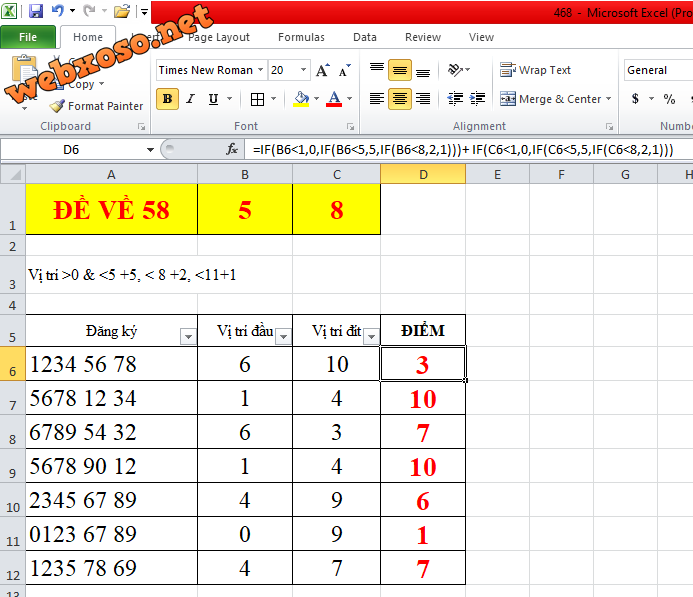
Task: Toggle Italic formatting
Action: click(x=191, y=99)
